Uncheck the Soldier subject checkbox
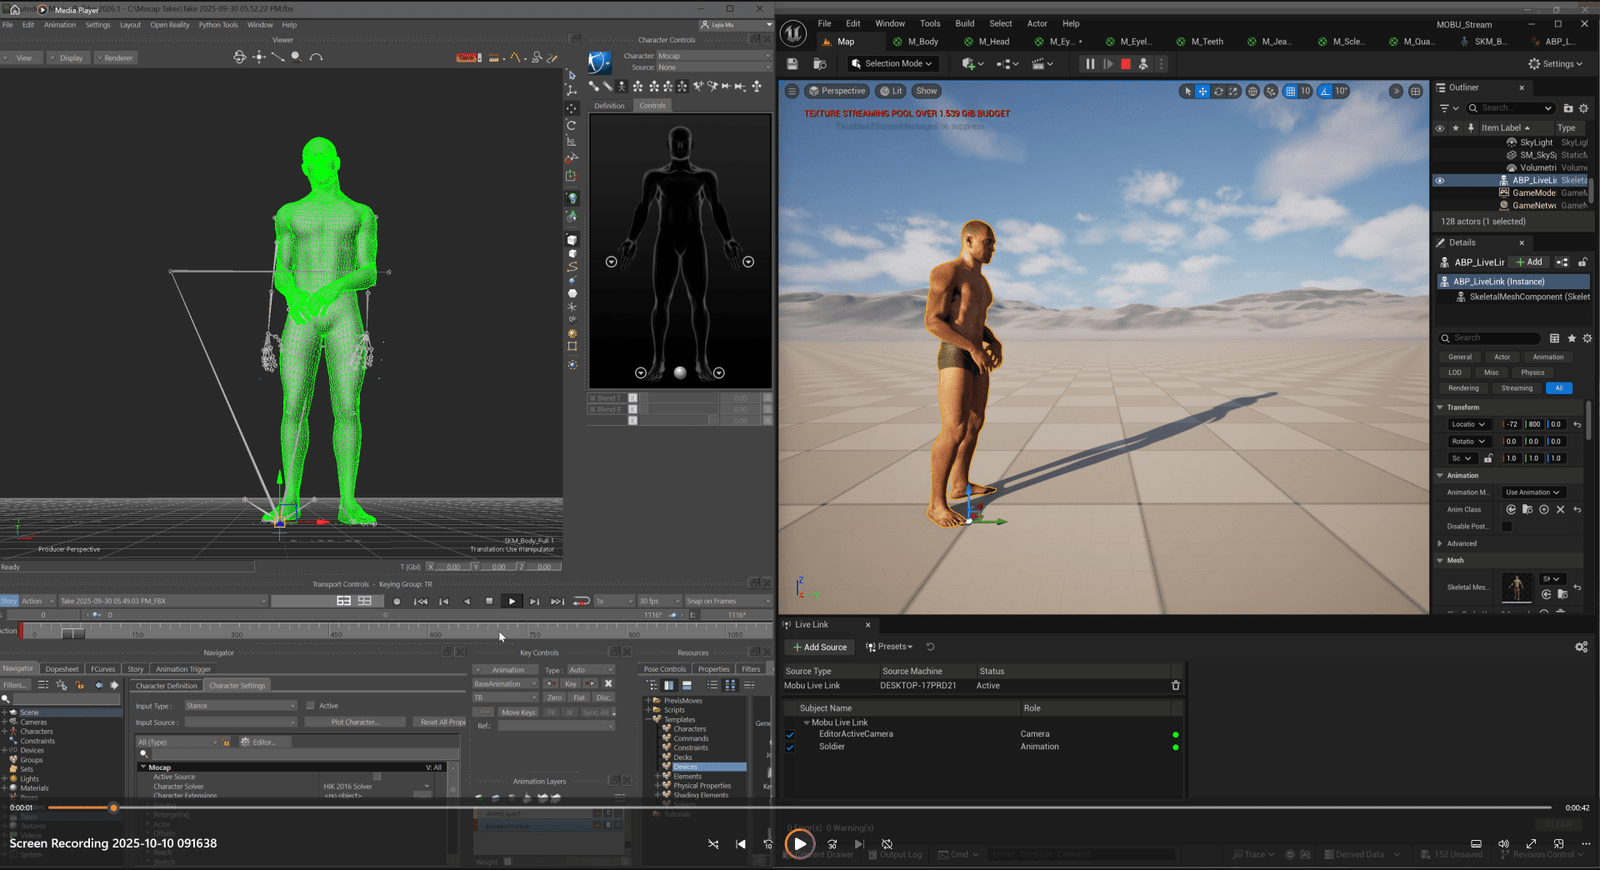1600x870 pixels. 790,747
